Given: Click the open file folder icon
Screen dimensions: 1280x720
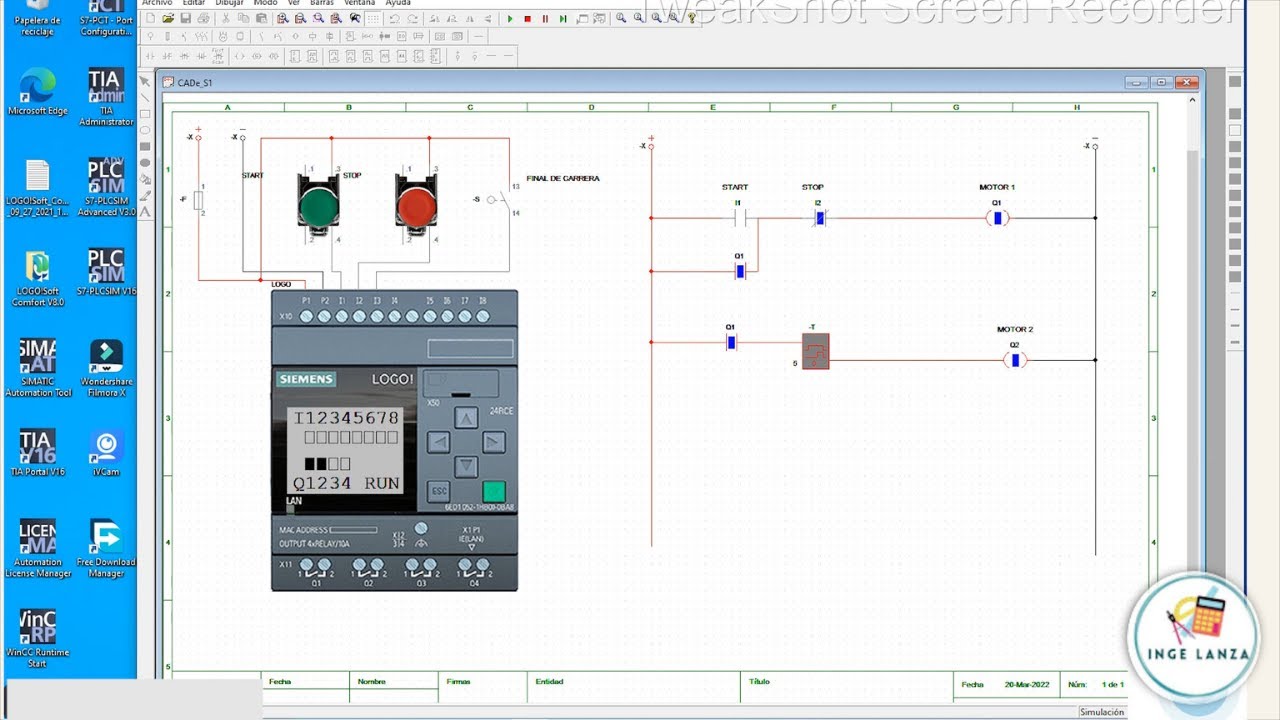Looking at the screenshot, I should click(168, 19).
